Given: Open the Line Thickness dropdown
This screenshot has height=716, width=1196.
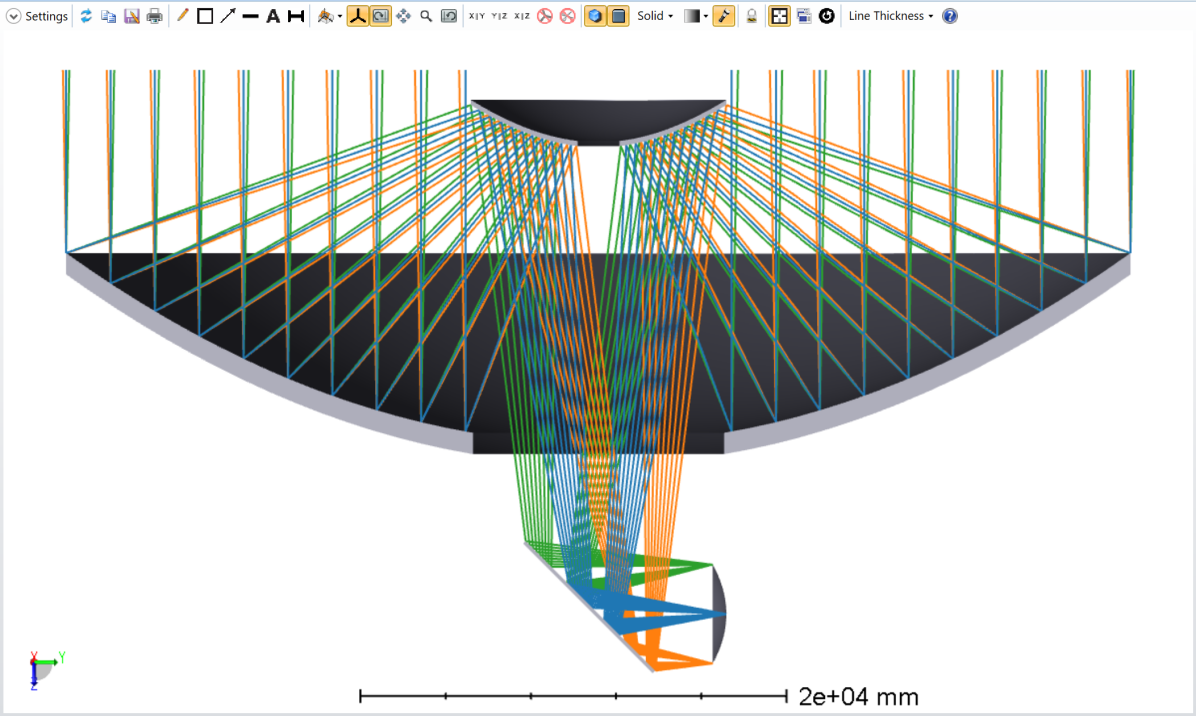Looking at the screenshot, I should 890,16.
